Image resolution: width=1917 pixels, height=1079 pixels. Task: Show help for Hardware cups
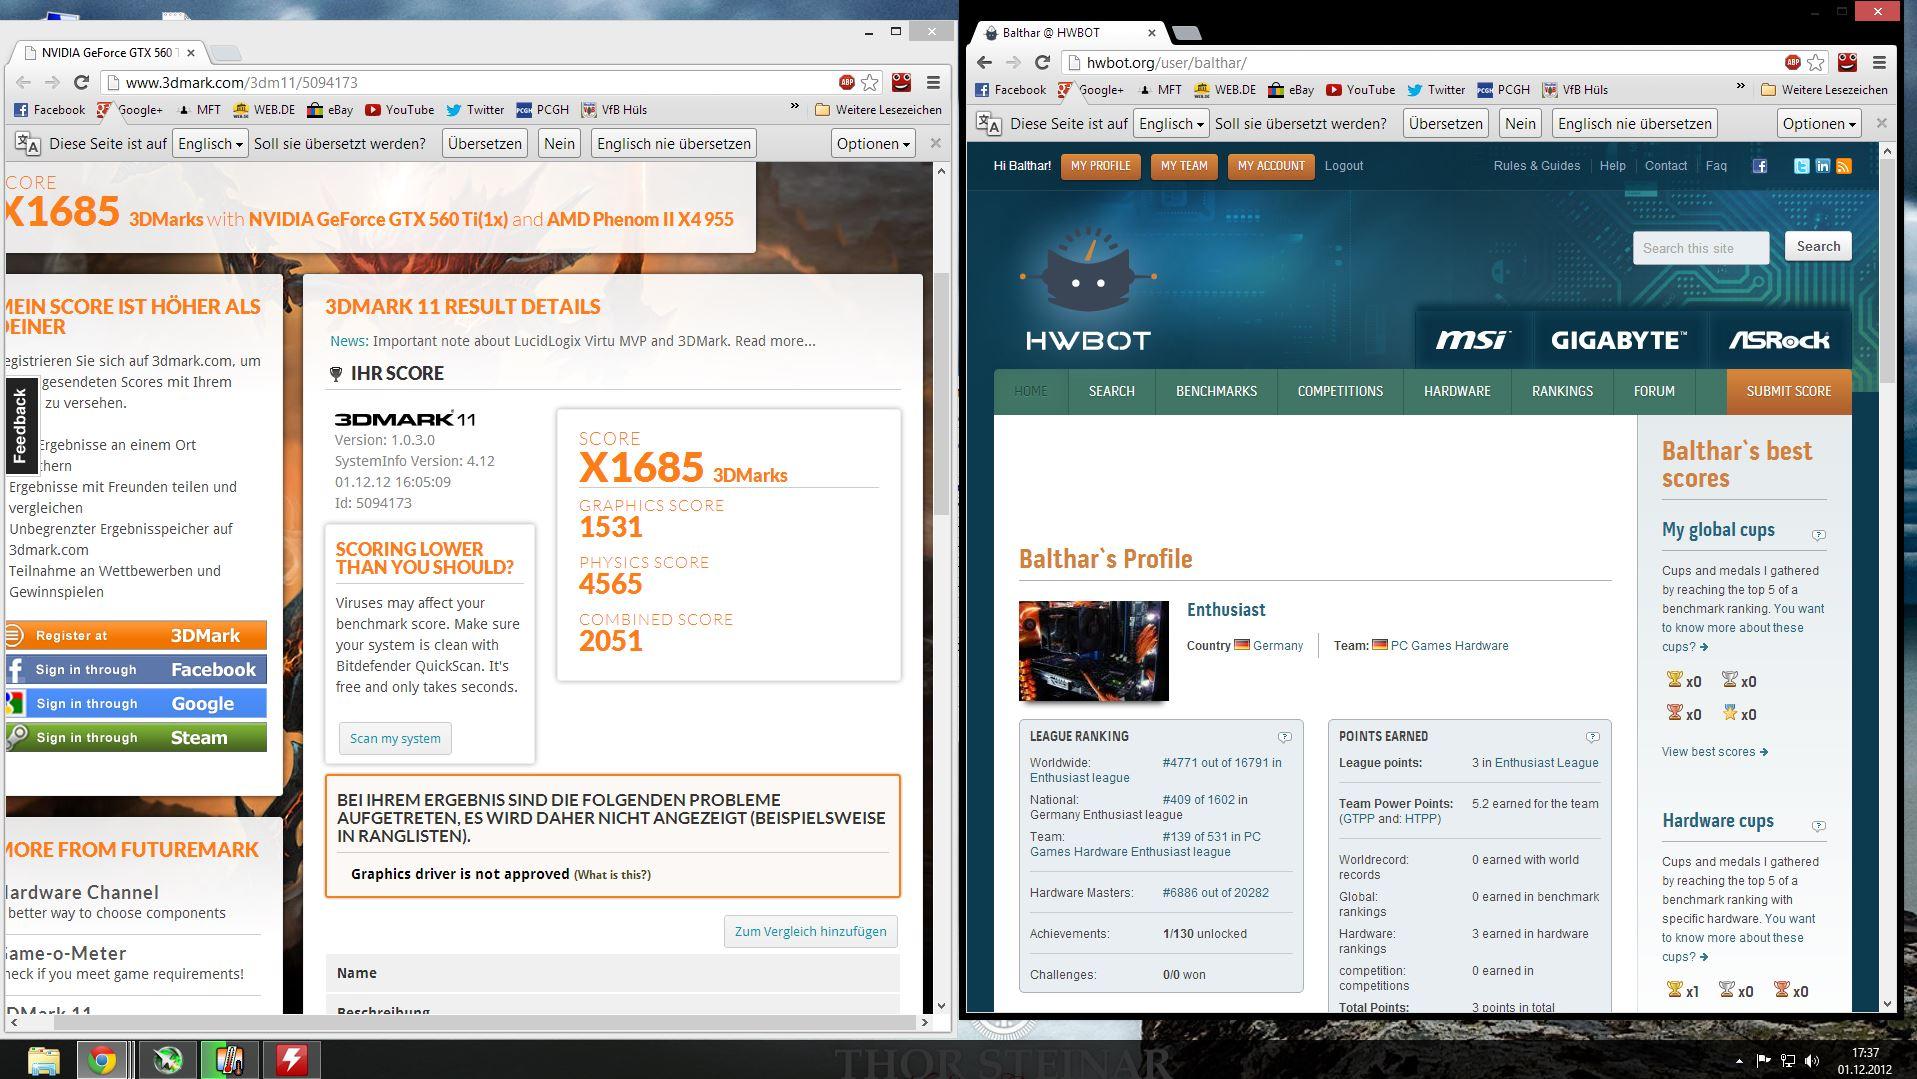[x=1818, y=826]
